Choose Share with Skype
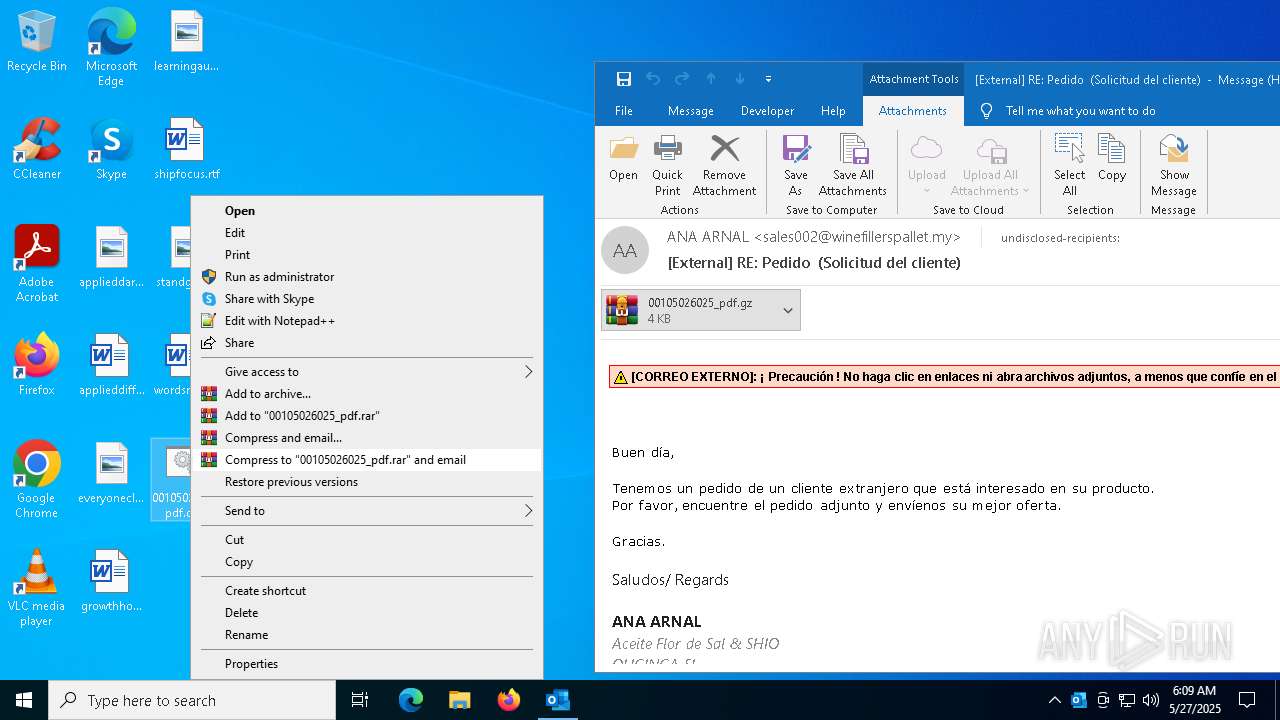Viewport: 1280px width, 720px height. click(x=367, y=299)
